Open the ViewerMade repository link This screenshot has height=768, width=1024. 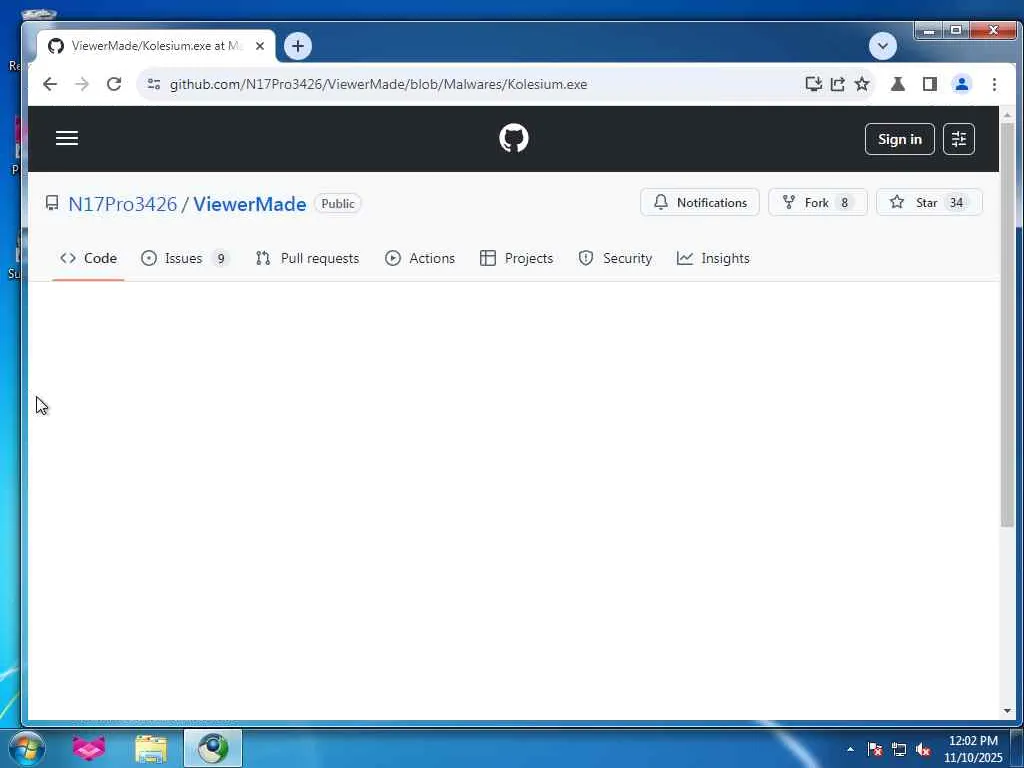click(x=249, y=204)
